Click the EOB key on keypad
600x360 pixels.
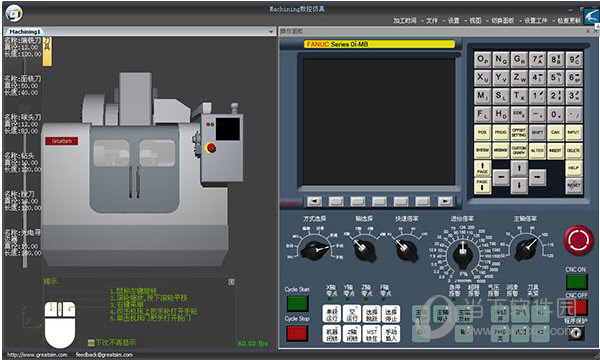tap(519, 114)
